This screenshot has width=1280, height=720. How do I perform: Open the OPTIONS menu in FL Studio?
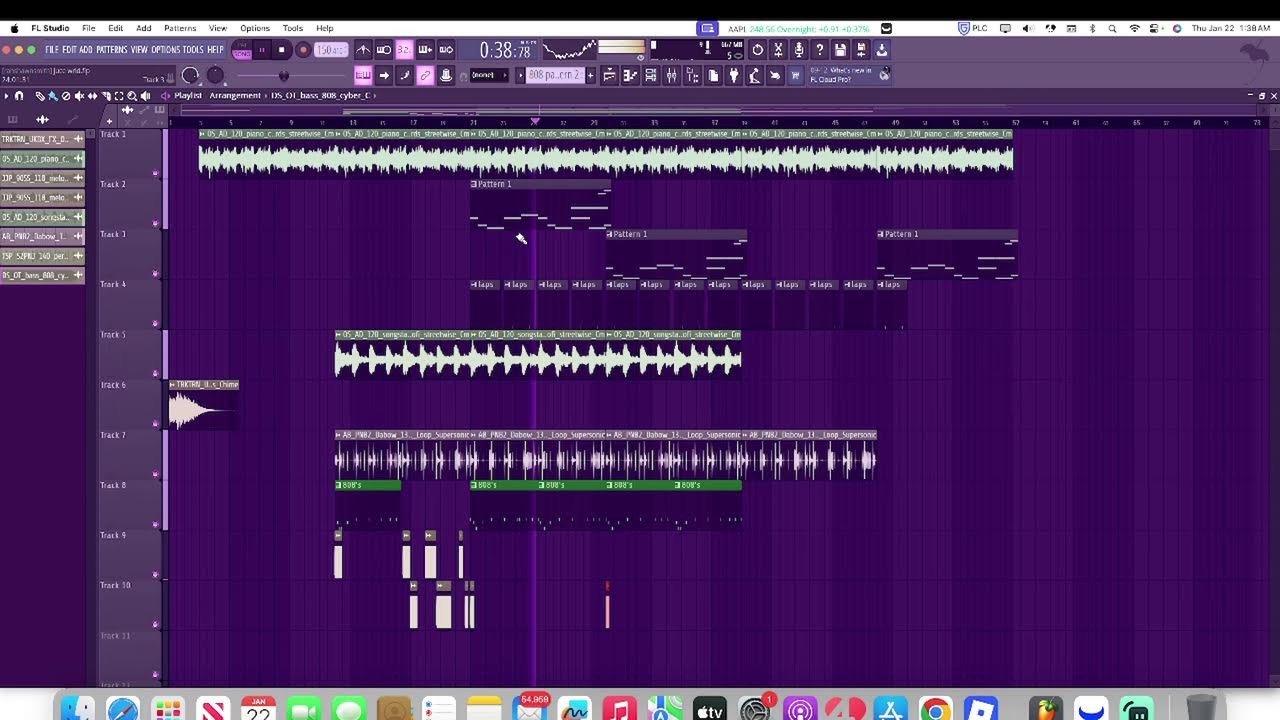(x=165, y=50)
